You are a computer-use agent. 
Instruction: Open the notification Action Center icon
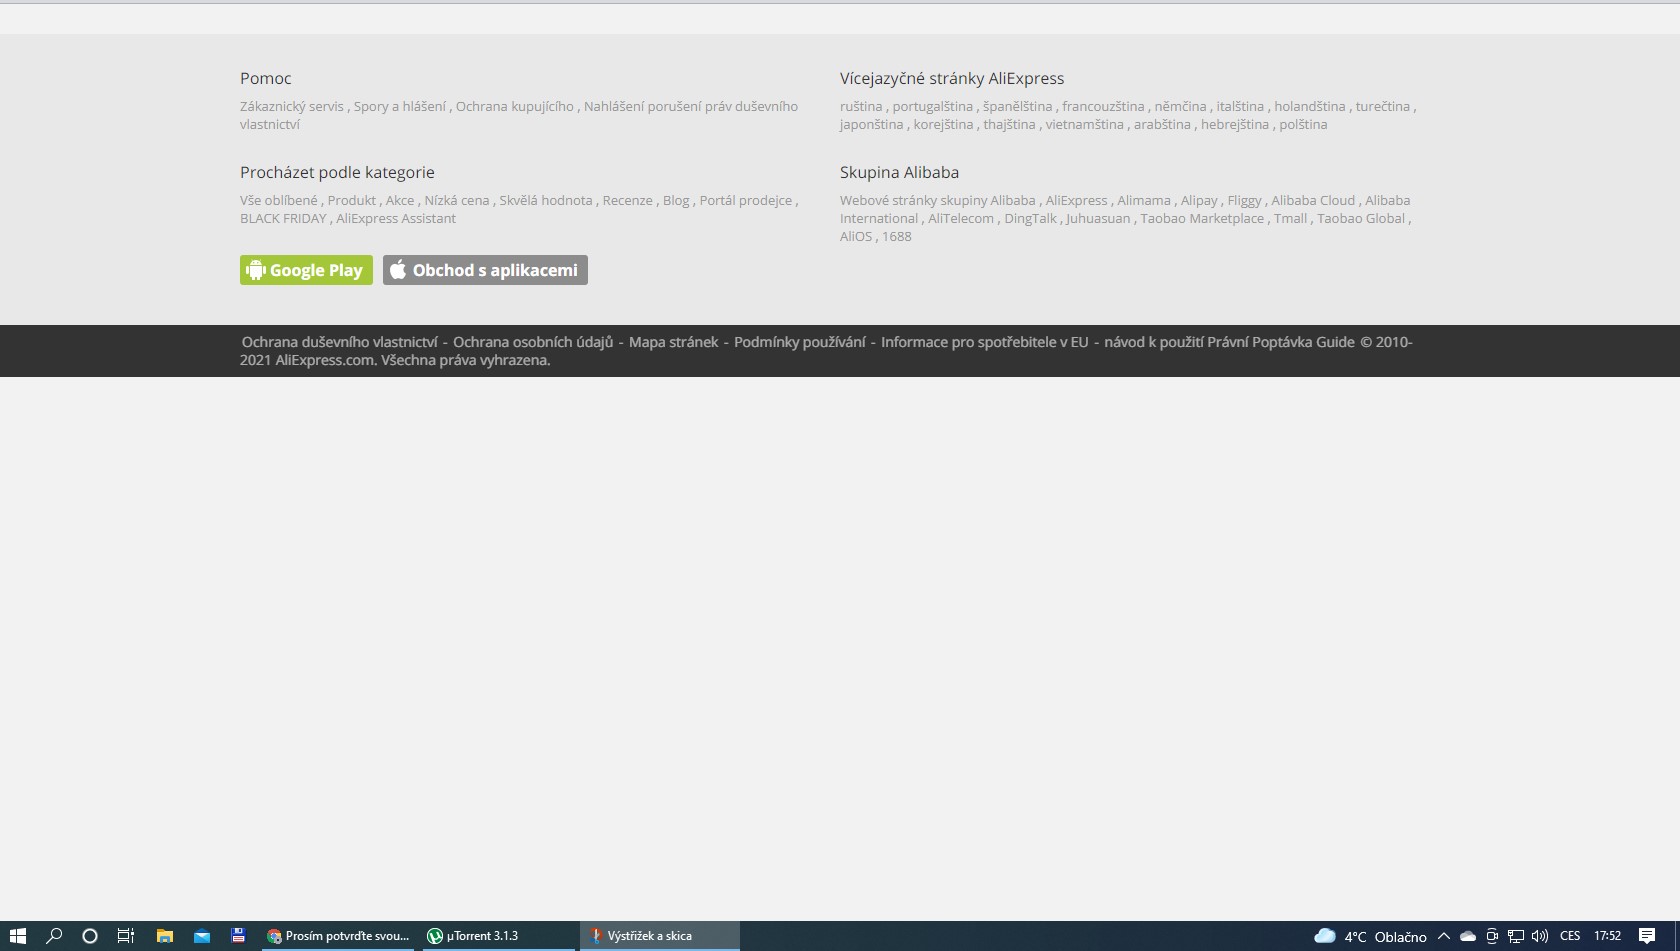(x=1647, y=936)
